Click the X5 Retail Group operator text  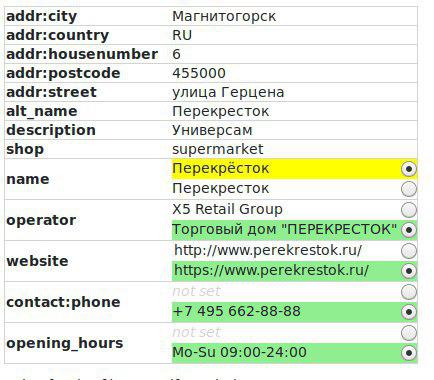click(228, 209)
